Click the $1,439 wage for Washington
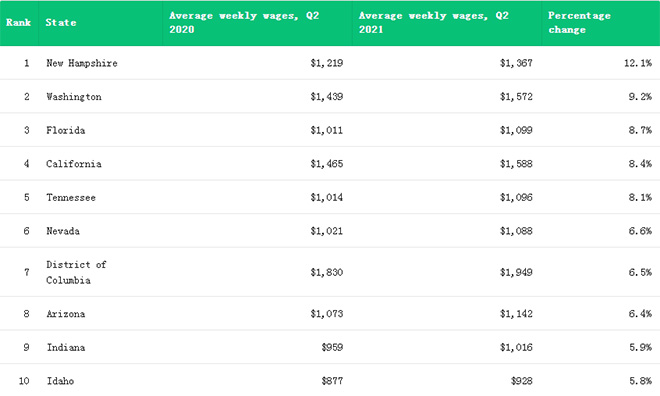660x396 pixels. click(327, 97)
